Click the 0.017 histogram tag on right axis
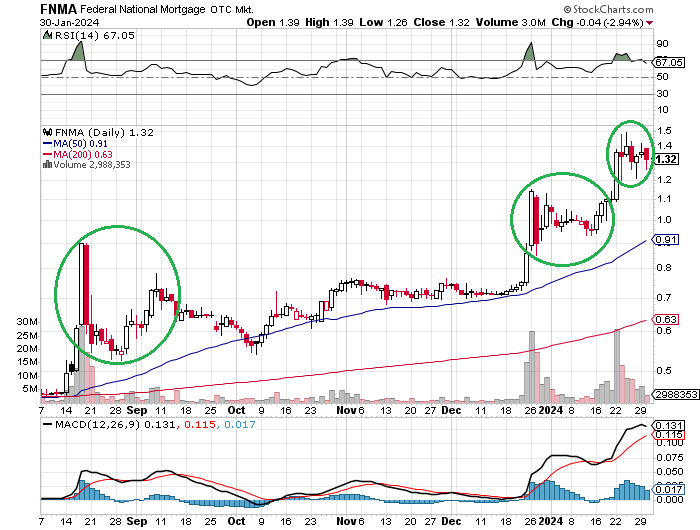This screenshot has height=530, width=700. pos(669,490)
